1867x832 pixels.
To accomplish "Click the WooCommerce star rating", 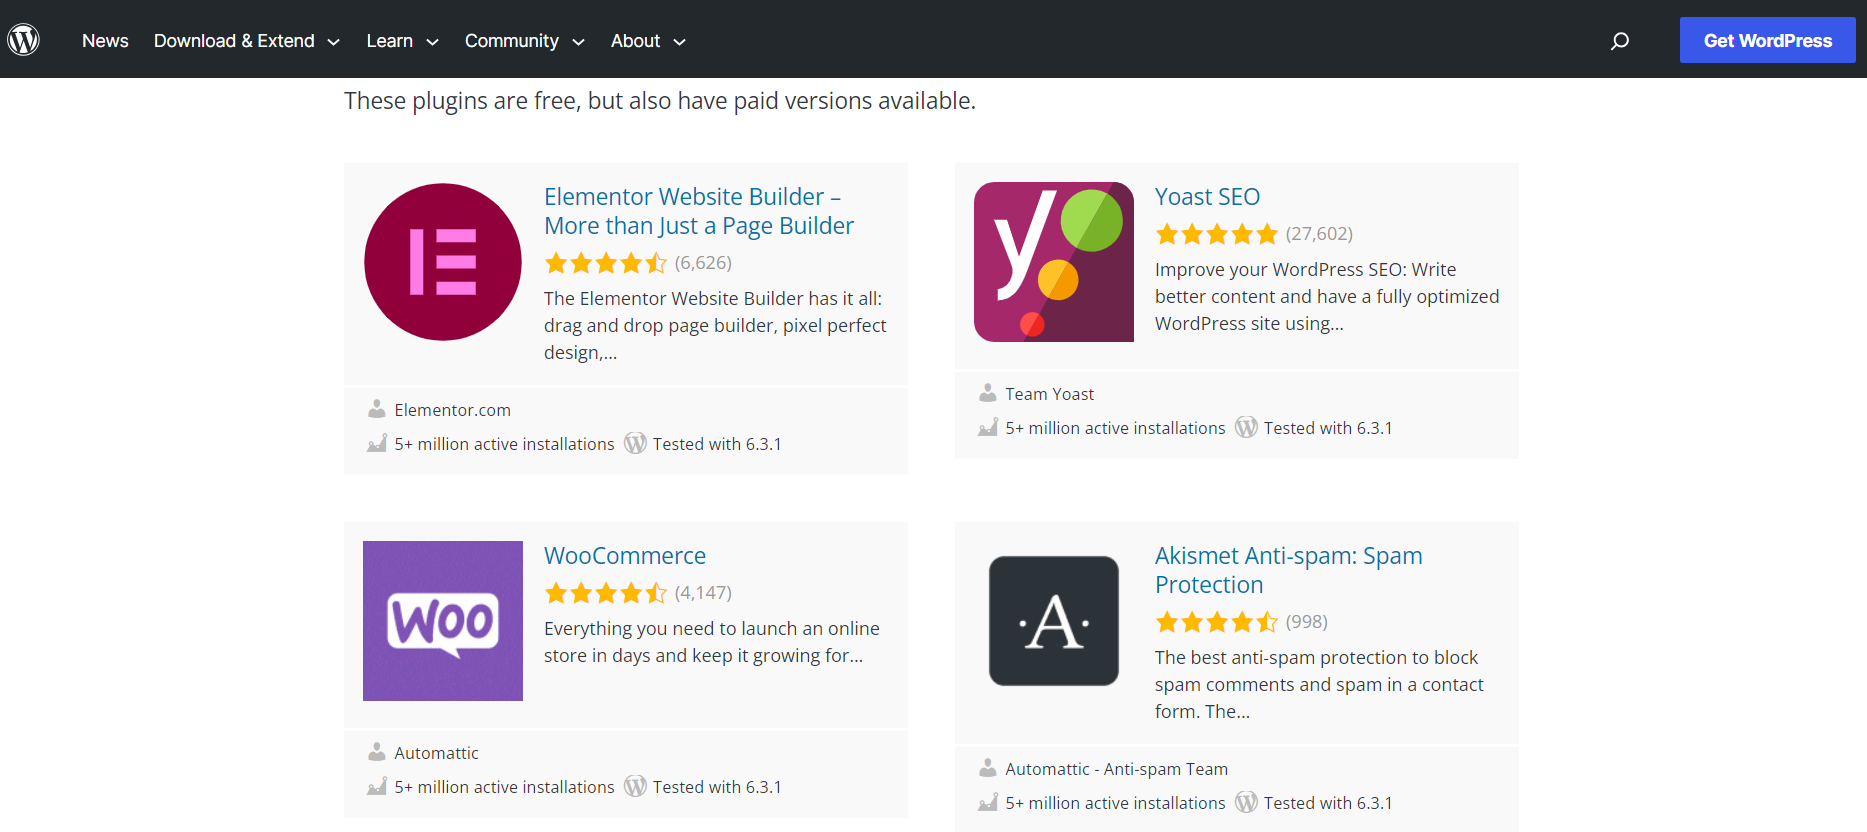I will tap(606, 593).
